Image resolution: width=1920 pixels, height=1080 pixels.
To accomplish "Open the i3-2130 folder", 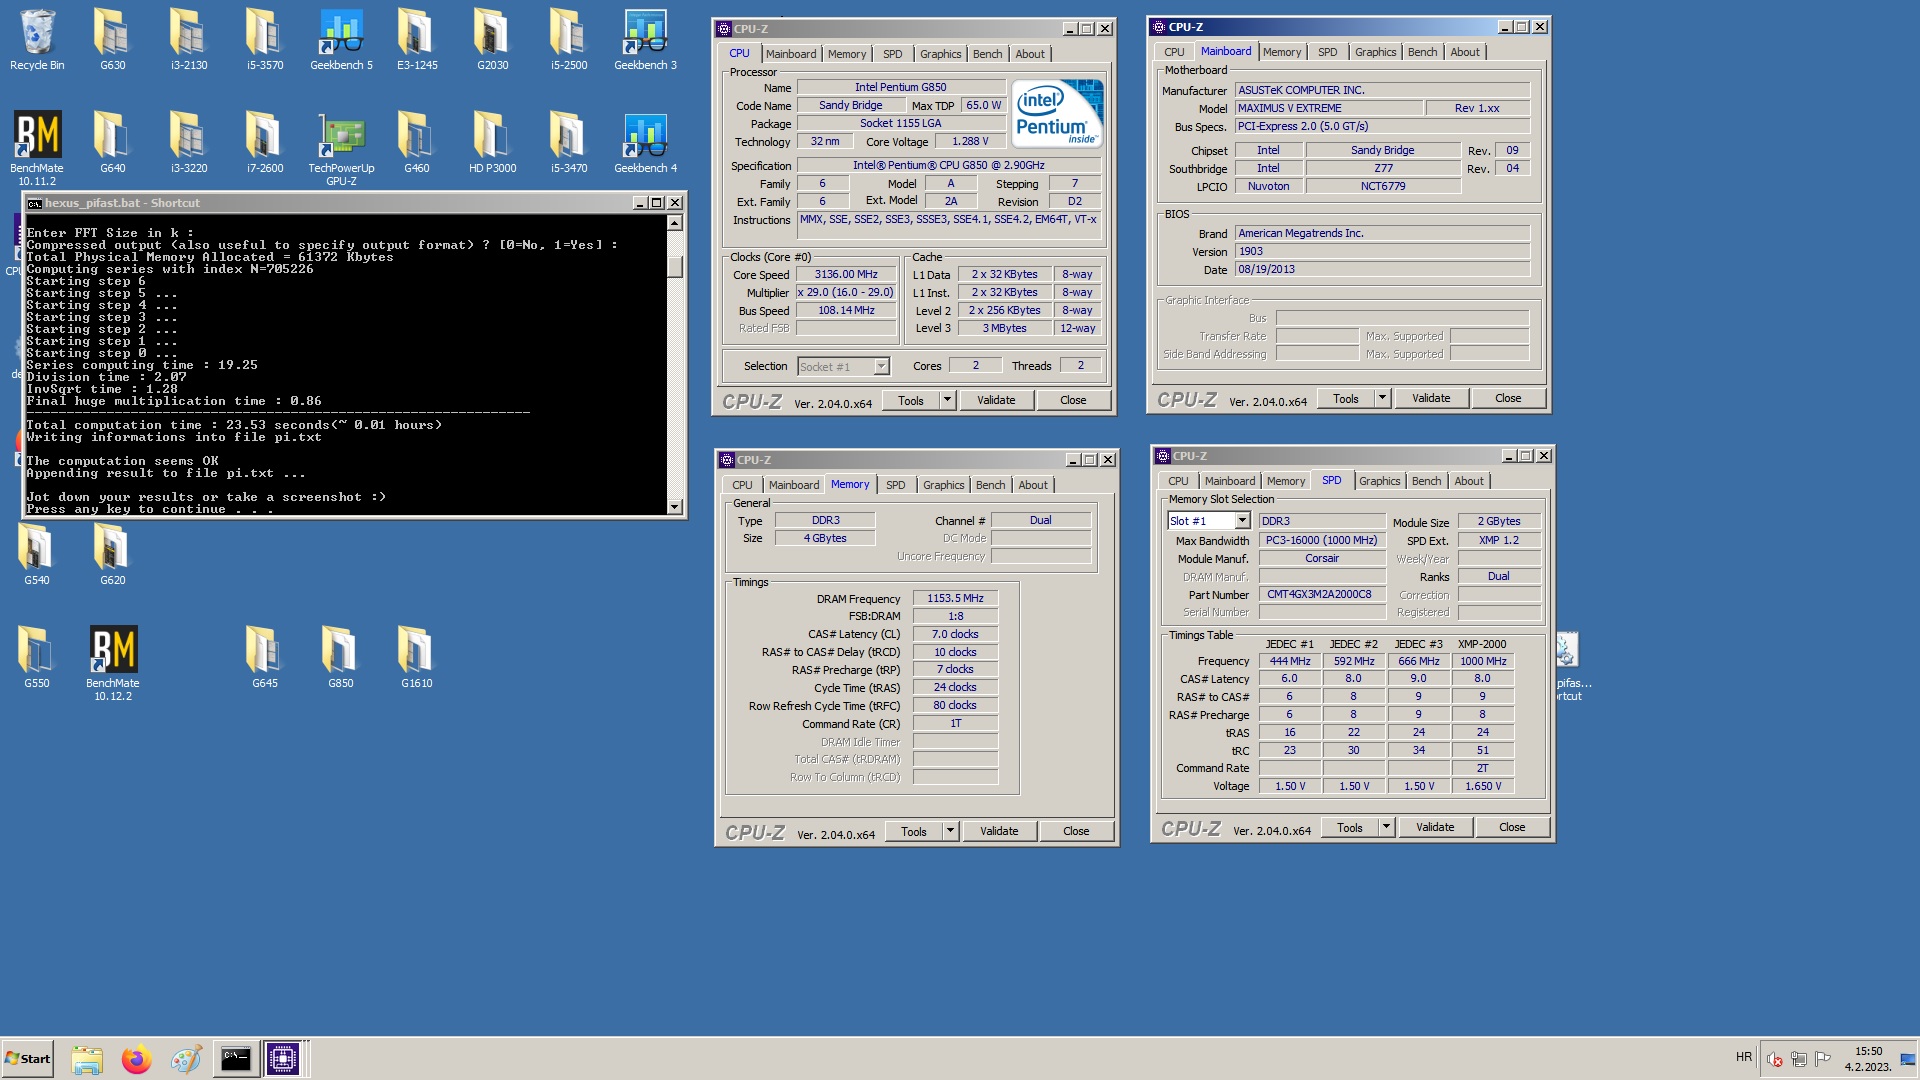I will (x=188, y=40).
